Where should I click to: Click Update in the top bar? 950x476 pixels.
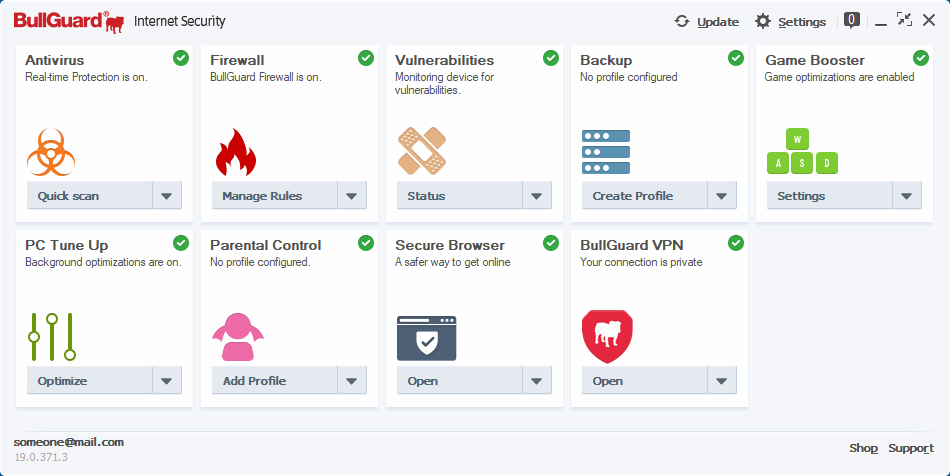tap(706, 21)
